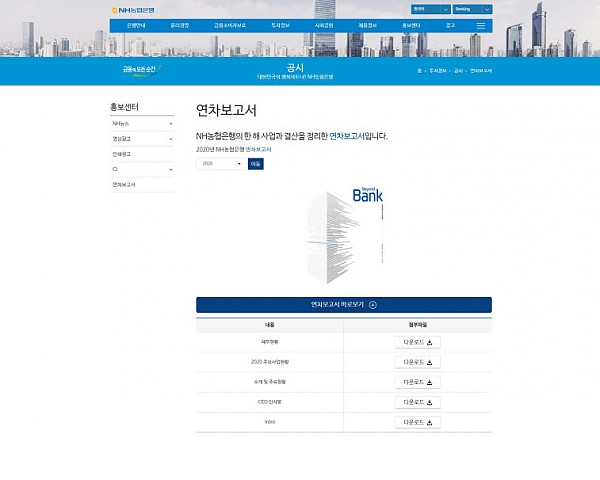Download the CEO 인사말 file

[417, 402]
